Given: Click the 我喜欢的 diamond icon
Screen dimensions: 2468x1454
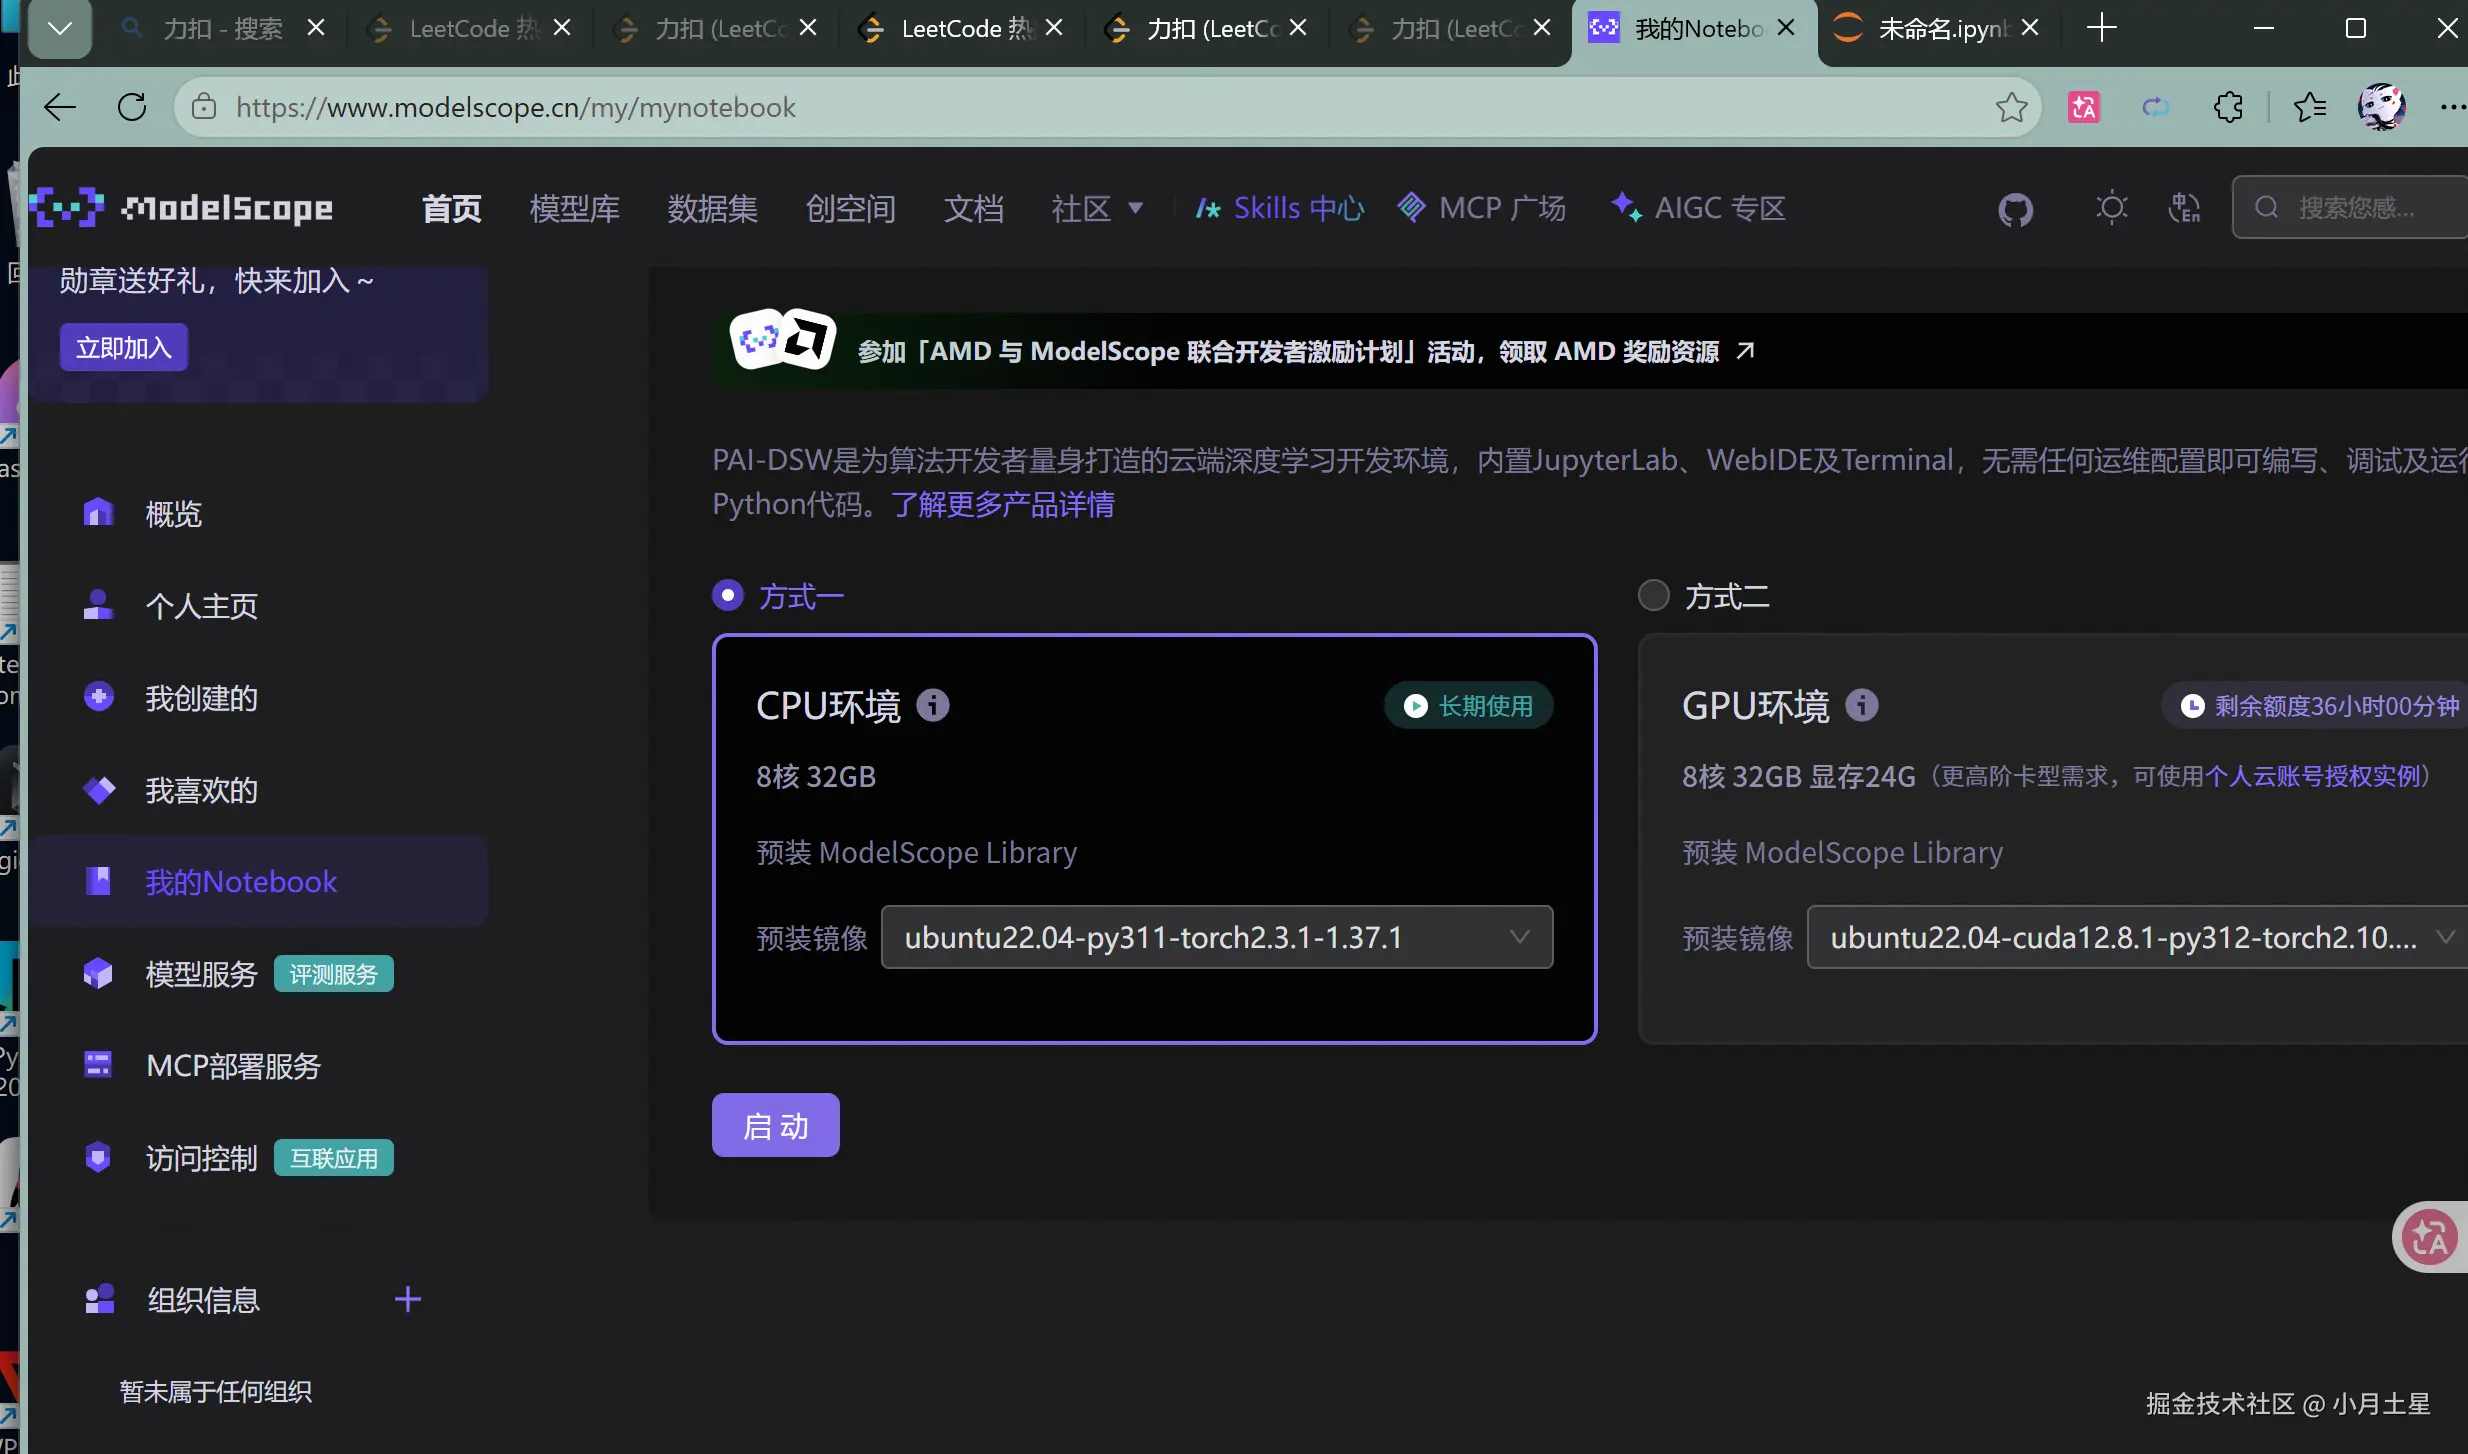Looking at the screenshot, I should [98, 790].
